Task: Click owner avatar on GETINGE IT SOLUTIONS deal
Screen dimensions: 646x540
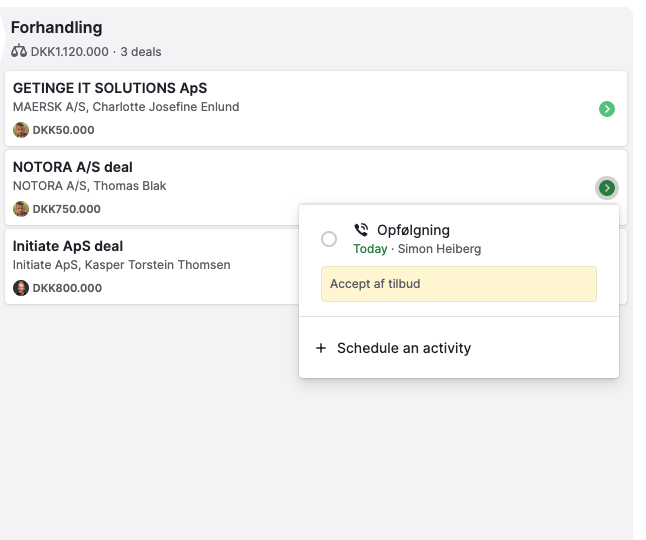Action: [21, 130]
